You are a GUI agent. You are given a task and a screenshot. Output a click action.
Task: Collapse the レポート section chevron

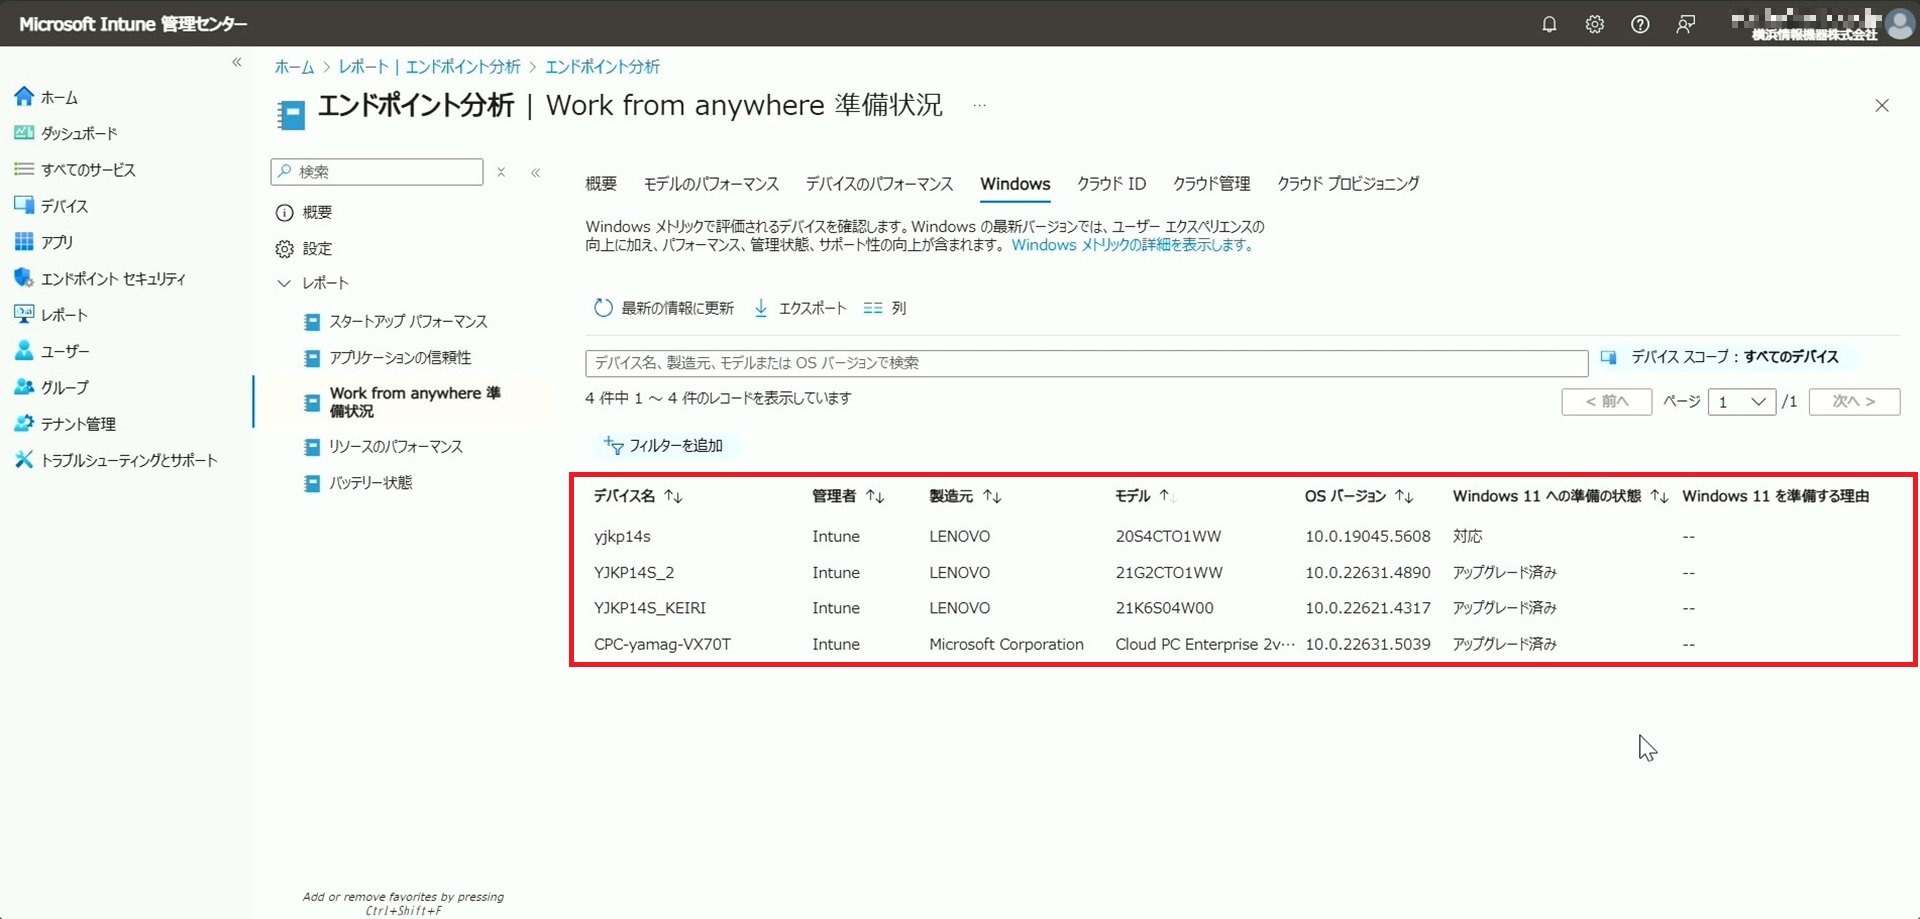(x=284, y=283)
